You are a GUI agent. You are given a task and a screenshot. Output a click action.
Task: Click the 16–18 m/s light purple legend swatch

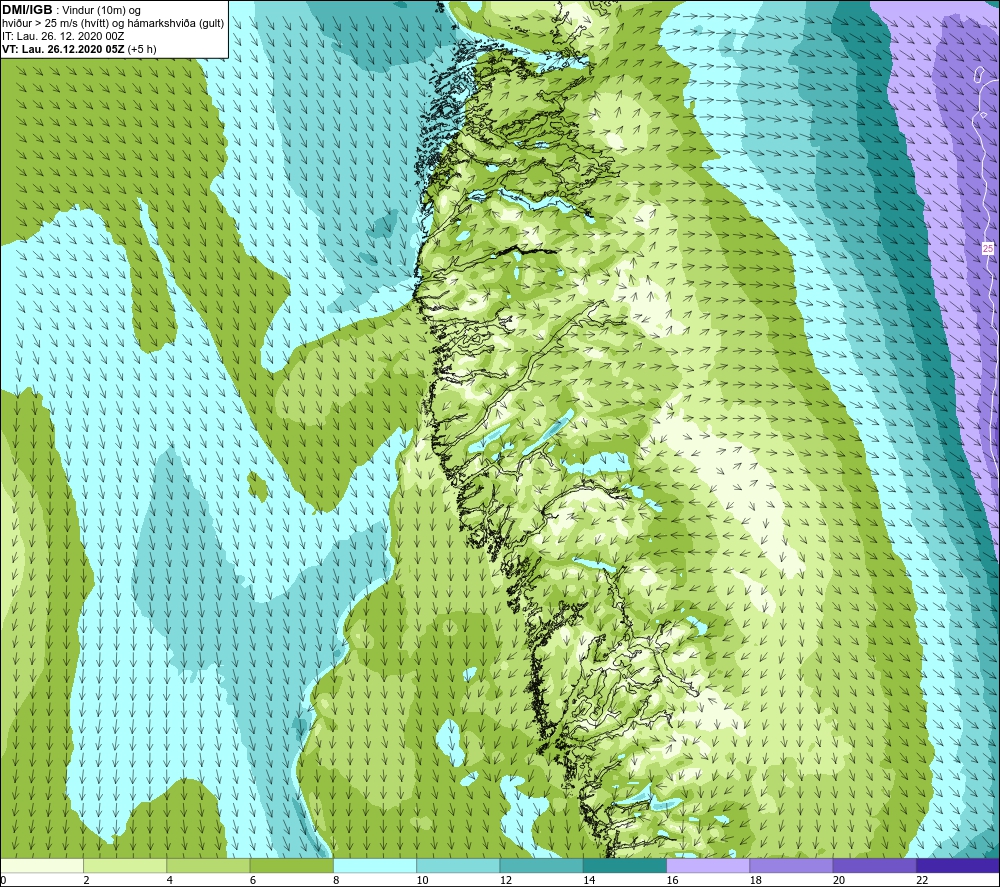708,866
